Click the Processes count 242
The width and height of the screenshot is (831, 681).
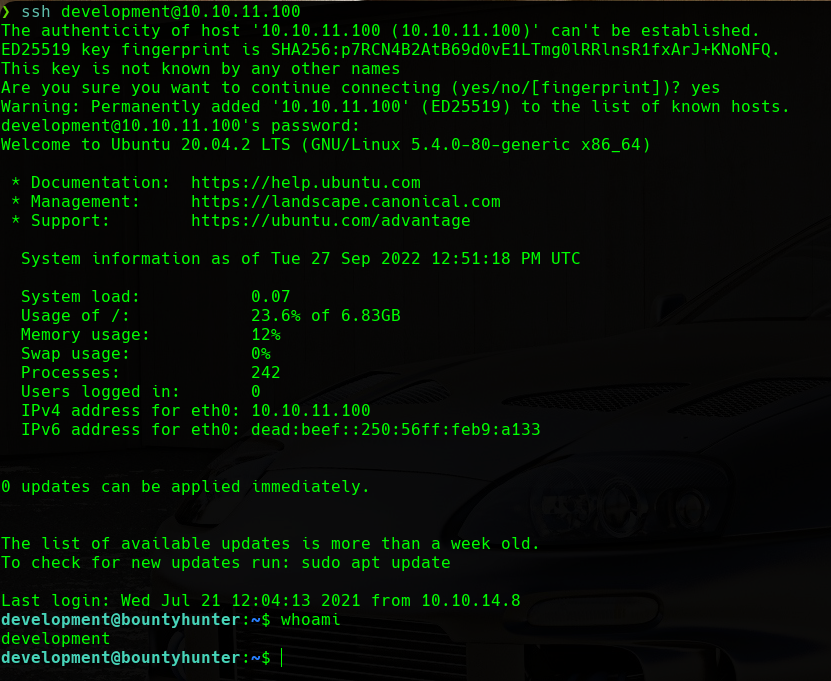265,373
